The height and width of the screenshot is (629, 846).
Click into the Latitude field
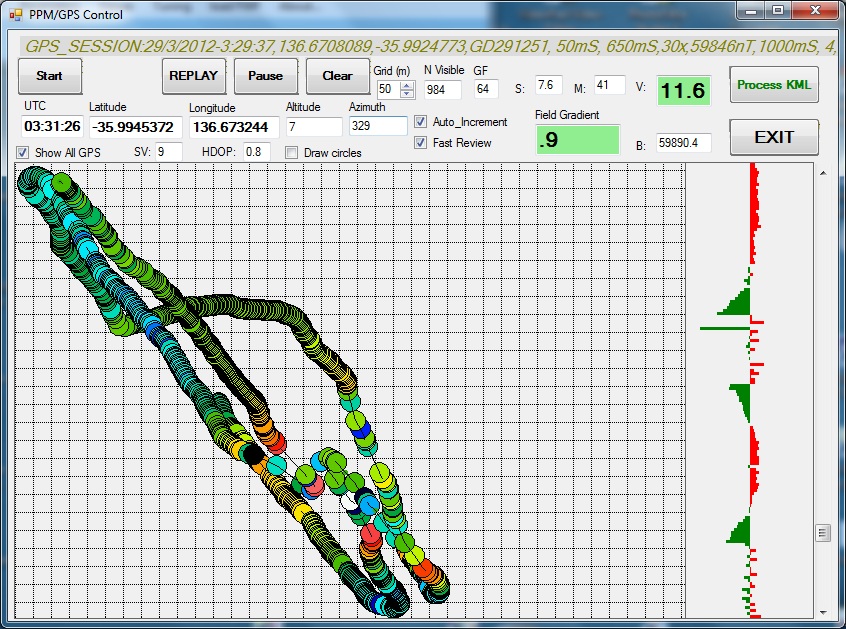(131, 127)
